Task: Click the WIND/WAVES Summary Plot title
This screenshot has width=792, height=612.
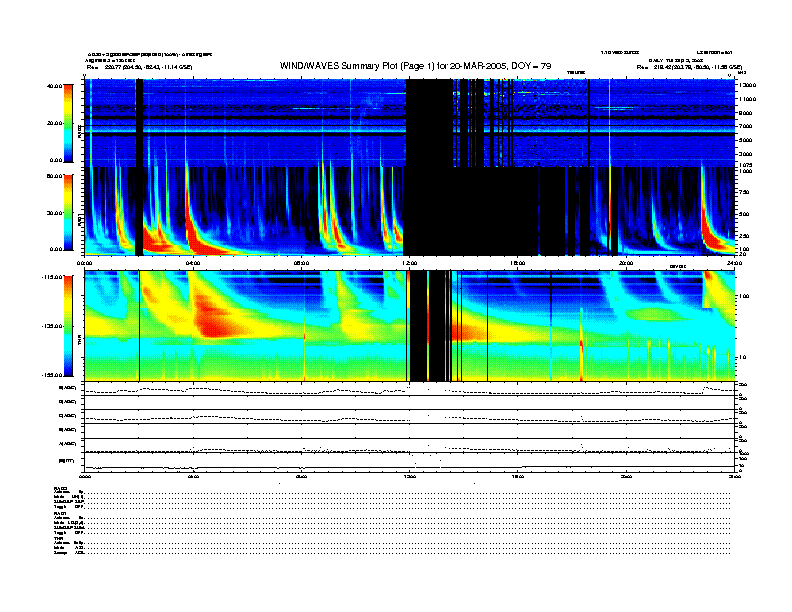Action: 415,66
